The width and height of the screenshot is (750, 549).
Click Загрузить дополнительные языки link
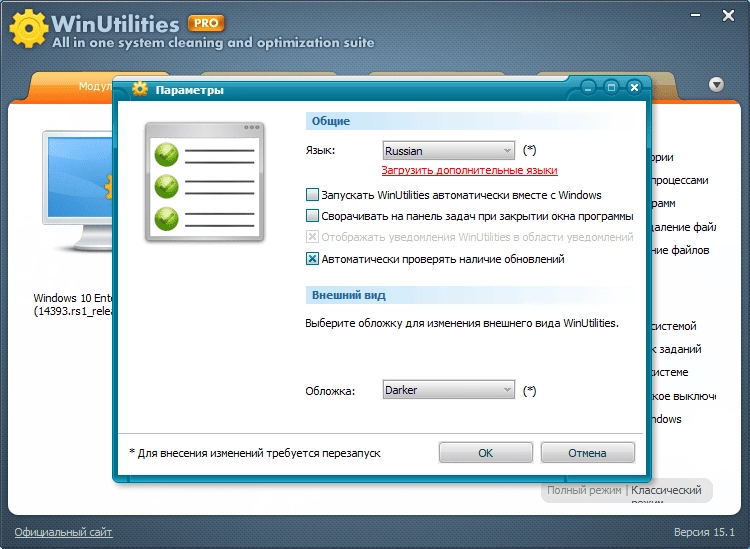pos(469,170)
